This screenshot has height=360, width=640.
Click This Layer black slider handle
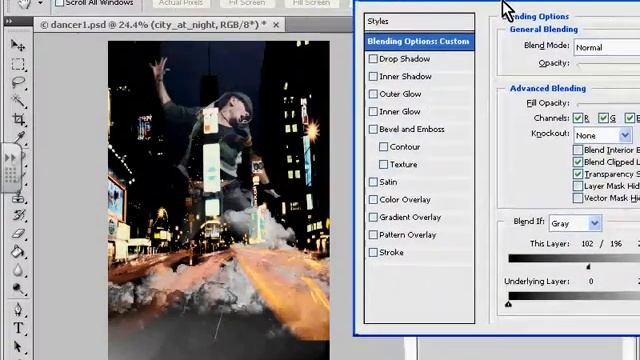588,267
